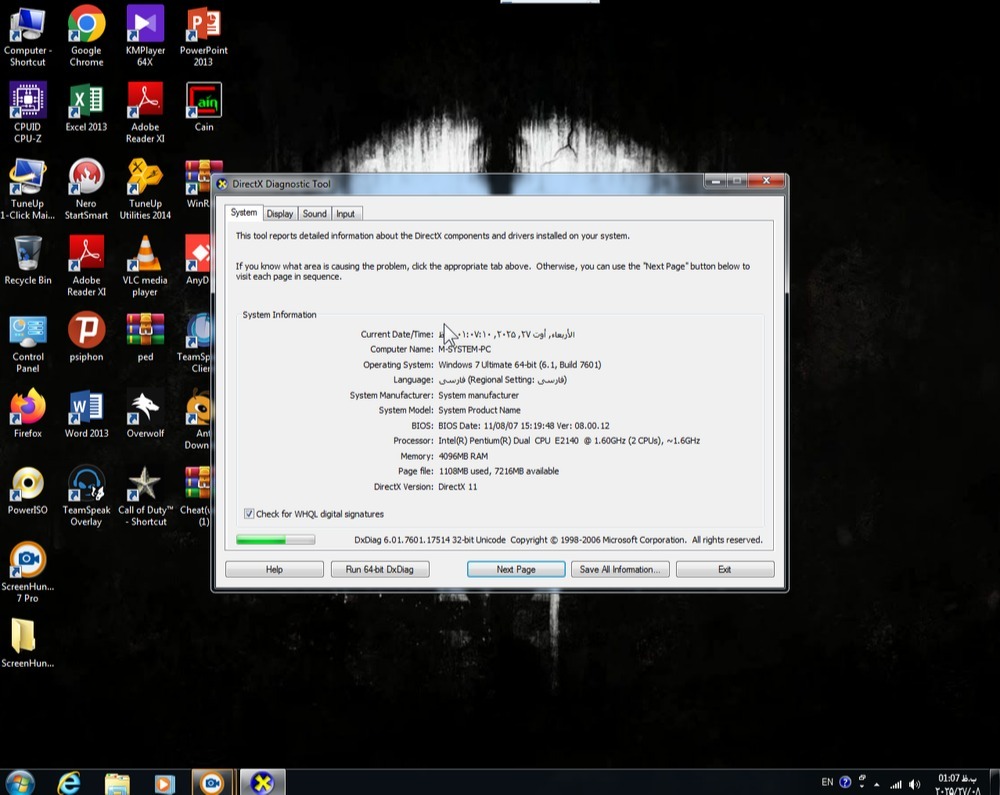Switch to the System tab
The image size is (1000, 795).
[x=244, y=212]
